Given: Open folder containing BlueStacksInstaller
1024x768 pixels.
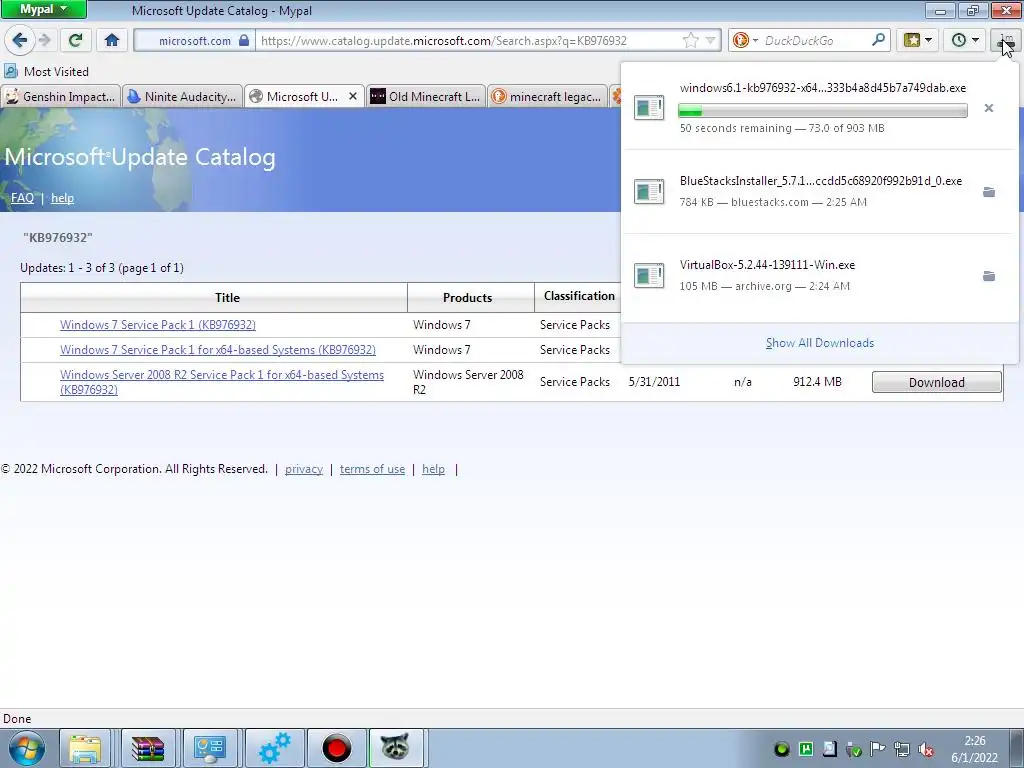Looking at the screenshot, I should (x=989, y=192).
